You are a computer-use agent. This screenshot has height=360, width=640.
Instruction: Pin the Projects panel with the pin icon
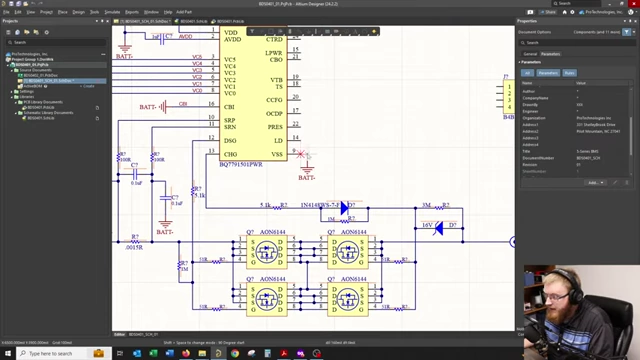[102, 21]
